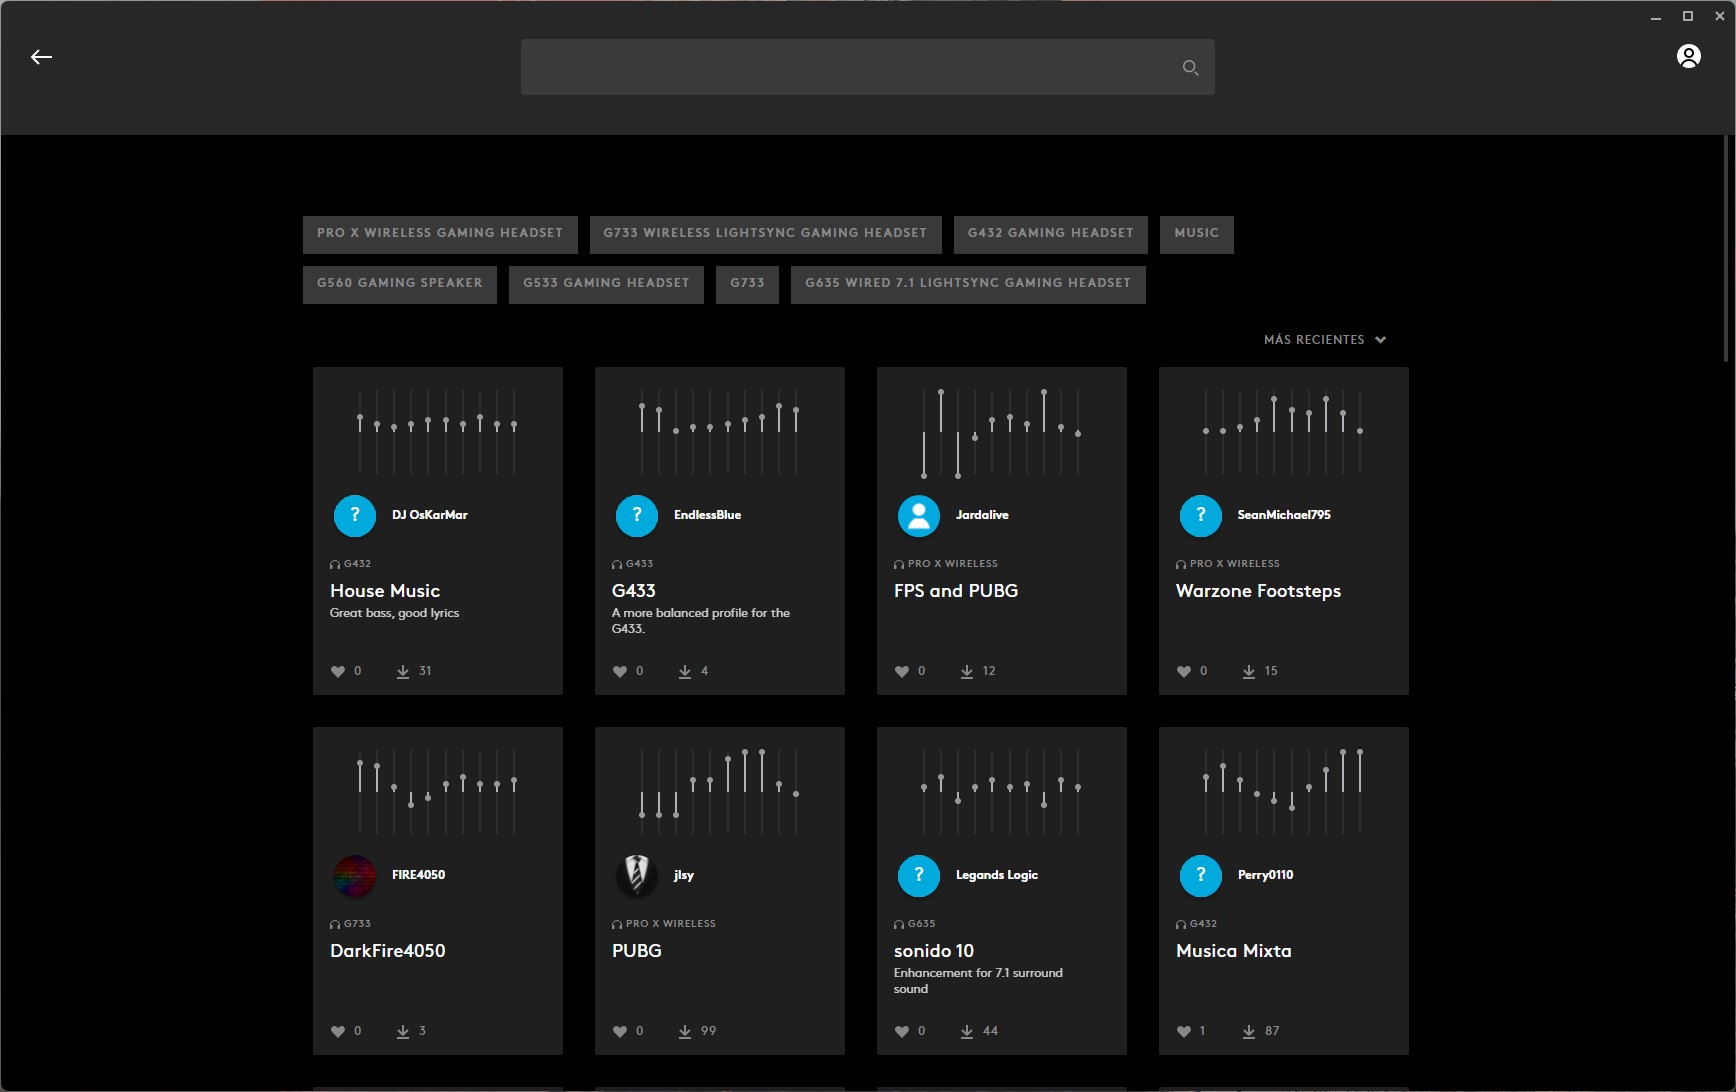
Task: Filter by the short G733 tag
Action: coord(747,284)
